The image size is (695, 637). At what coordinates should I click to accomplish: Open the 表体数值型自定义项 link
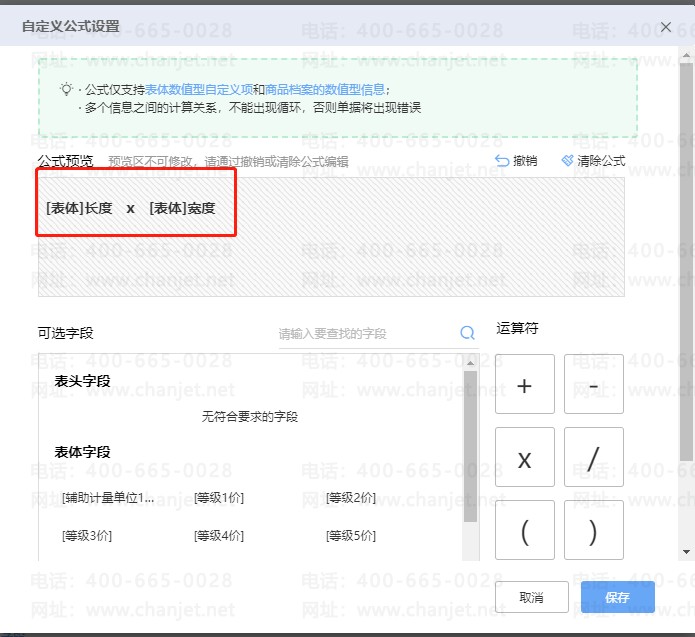[199, 90]
